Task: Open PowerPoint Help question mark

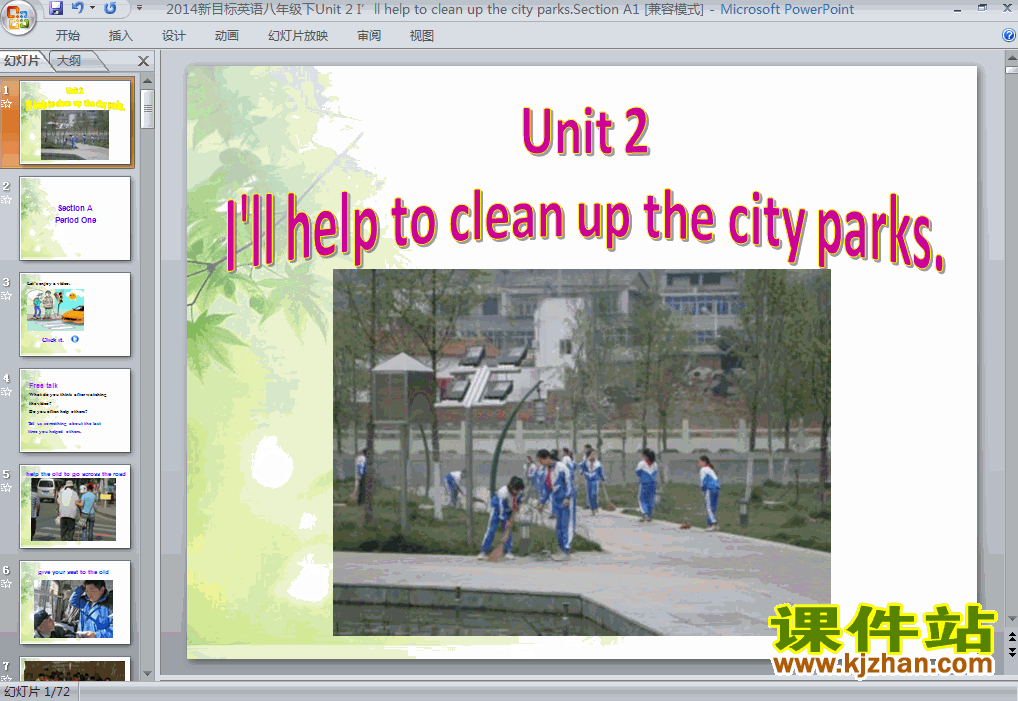Action: click(1009, 35)
